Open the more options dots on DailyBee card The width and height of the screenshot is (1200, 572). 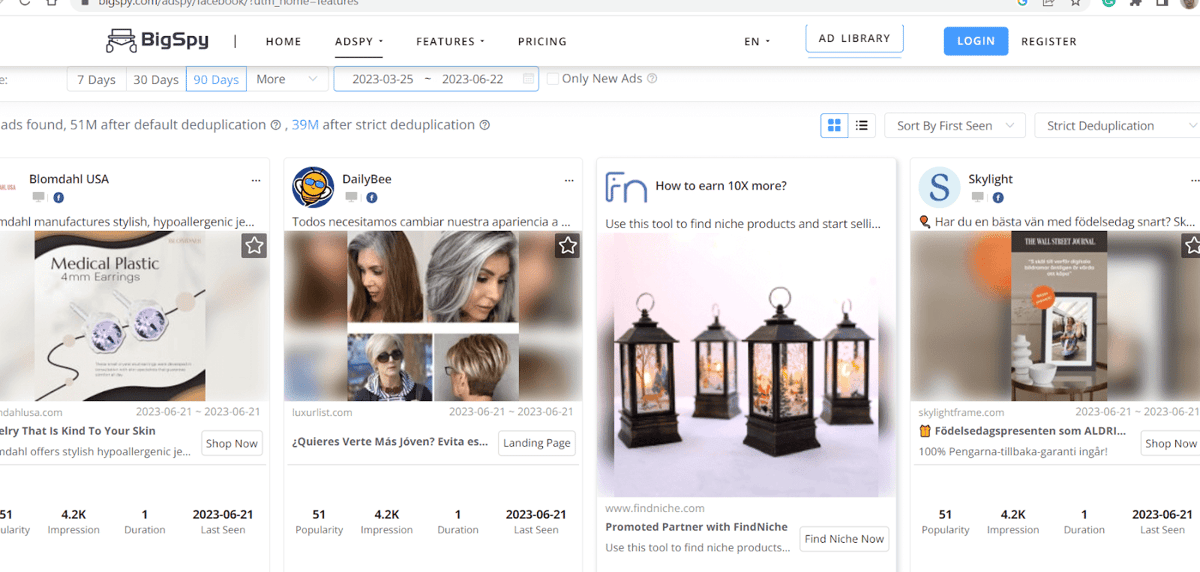[569, 181]
